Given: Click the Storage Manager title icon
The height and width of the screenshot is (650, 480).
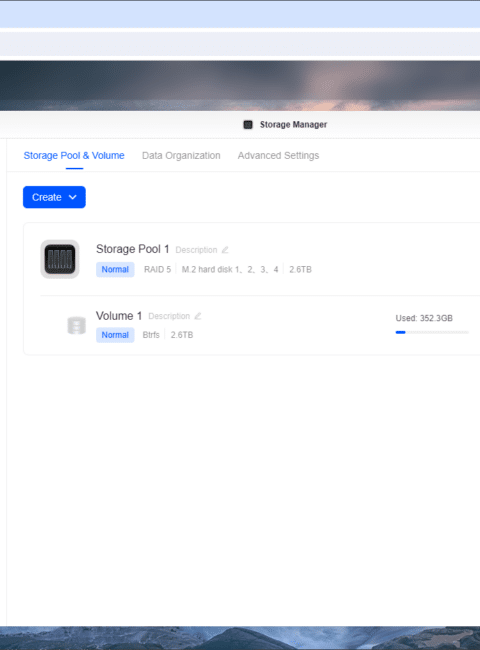Looking at the screenshot, I should 248,124.
